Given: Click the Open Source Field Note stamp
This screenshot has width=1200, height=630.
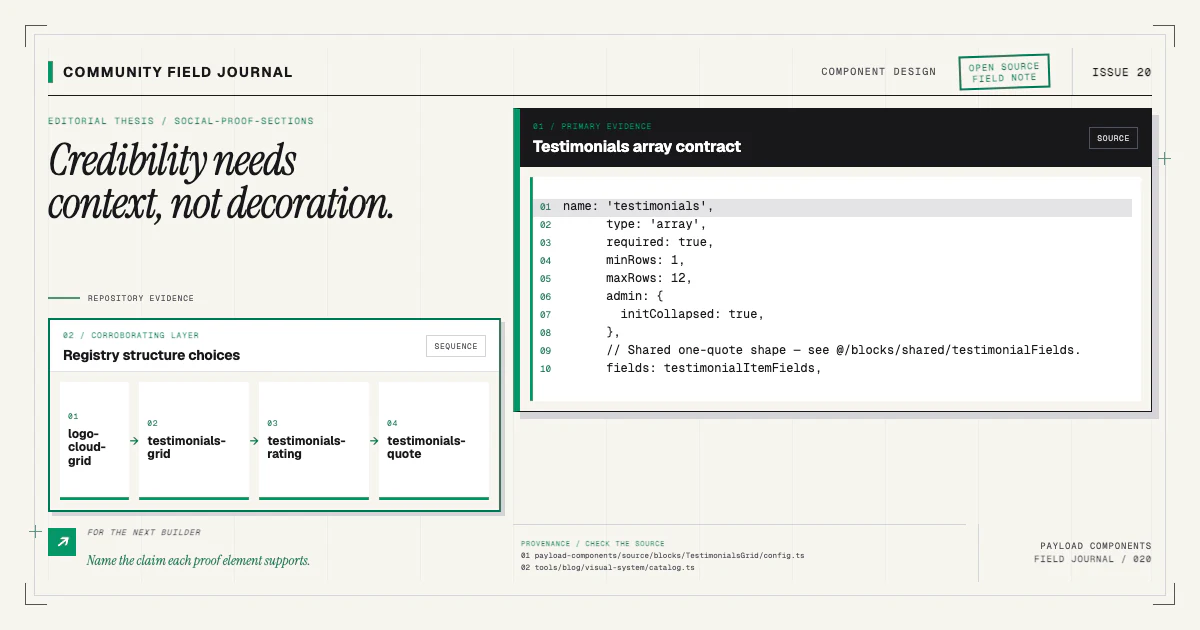Looking at the screenshot, I should (x=1004, y=72).
